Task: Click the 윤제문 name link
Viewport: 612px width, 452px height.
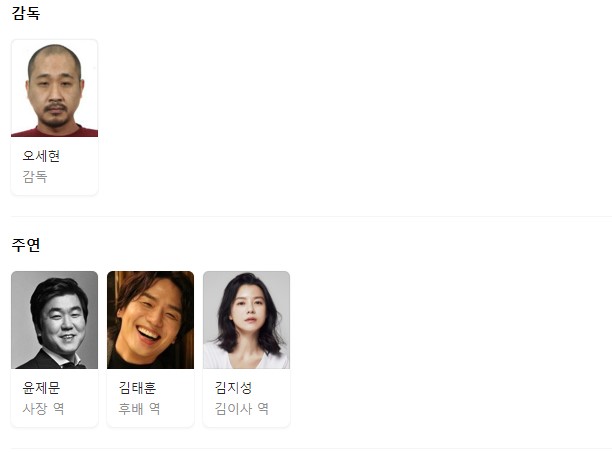Action: coord(41,388)
